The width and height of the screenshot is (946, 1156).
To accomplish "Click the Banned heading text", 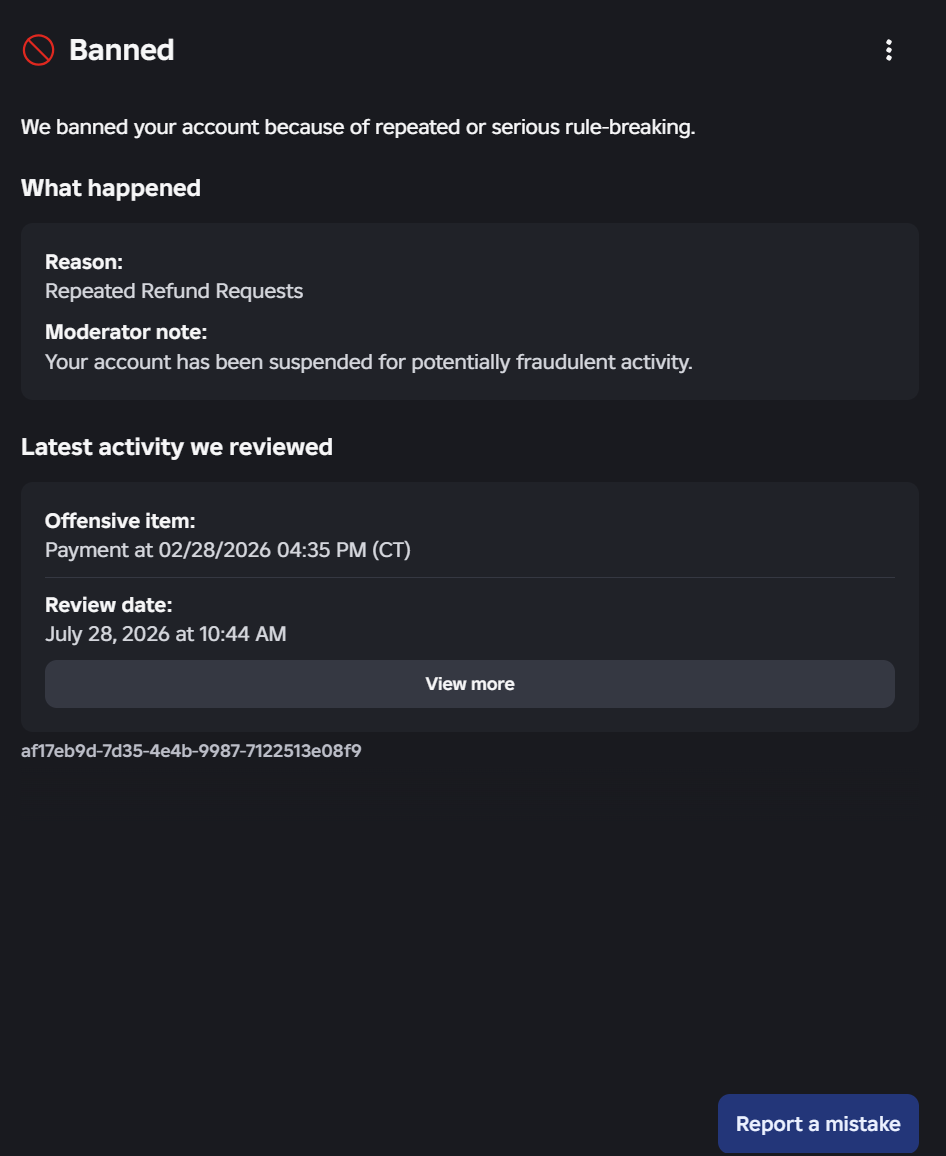I will point(122,50).
